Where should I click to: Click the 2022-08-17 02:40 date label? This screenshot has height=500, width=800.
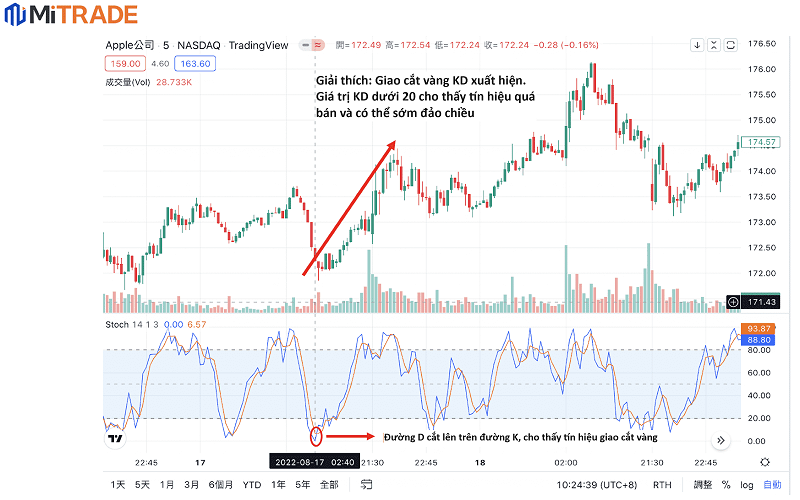pyautogui.click(x=314, y=462)
